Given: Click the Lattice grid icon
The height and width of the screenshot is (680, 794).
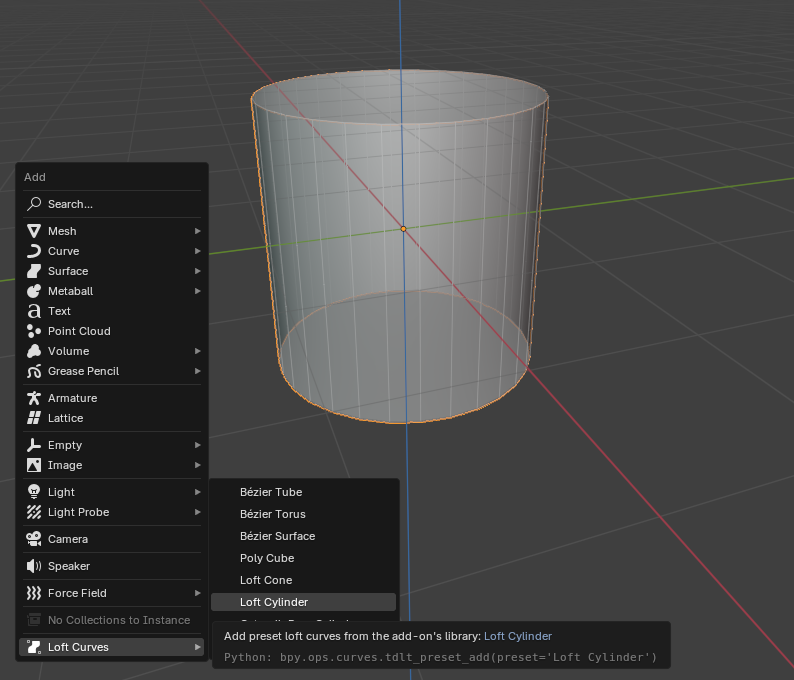Looking at the screenshot, I should [34, 418].
